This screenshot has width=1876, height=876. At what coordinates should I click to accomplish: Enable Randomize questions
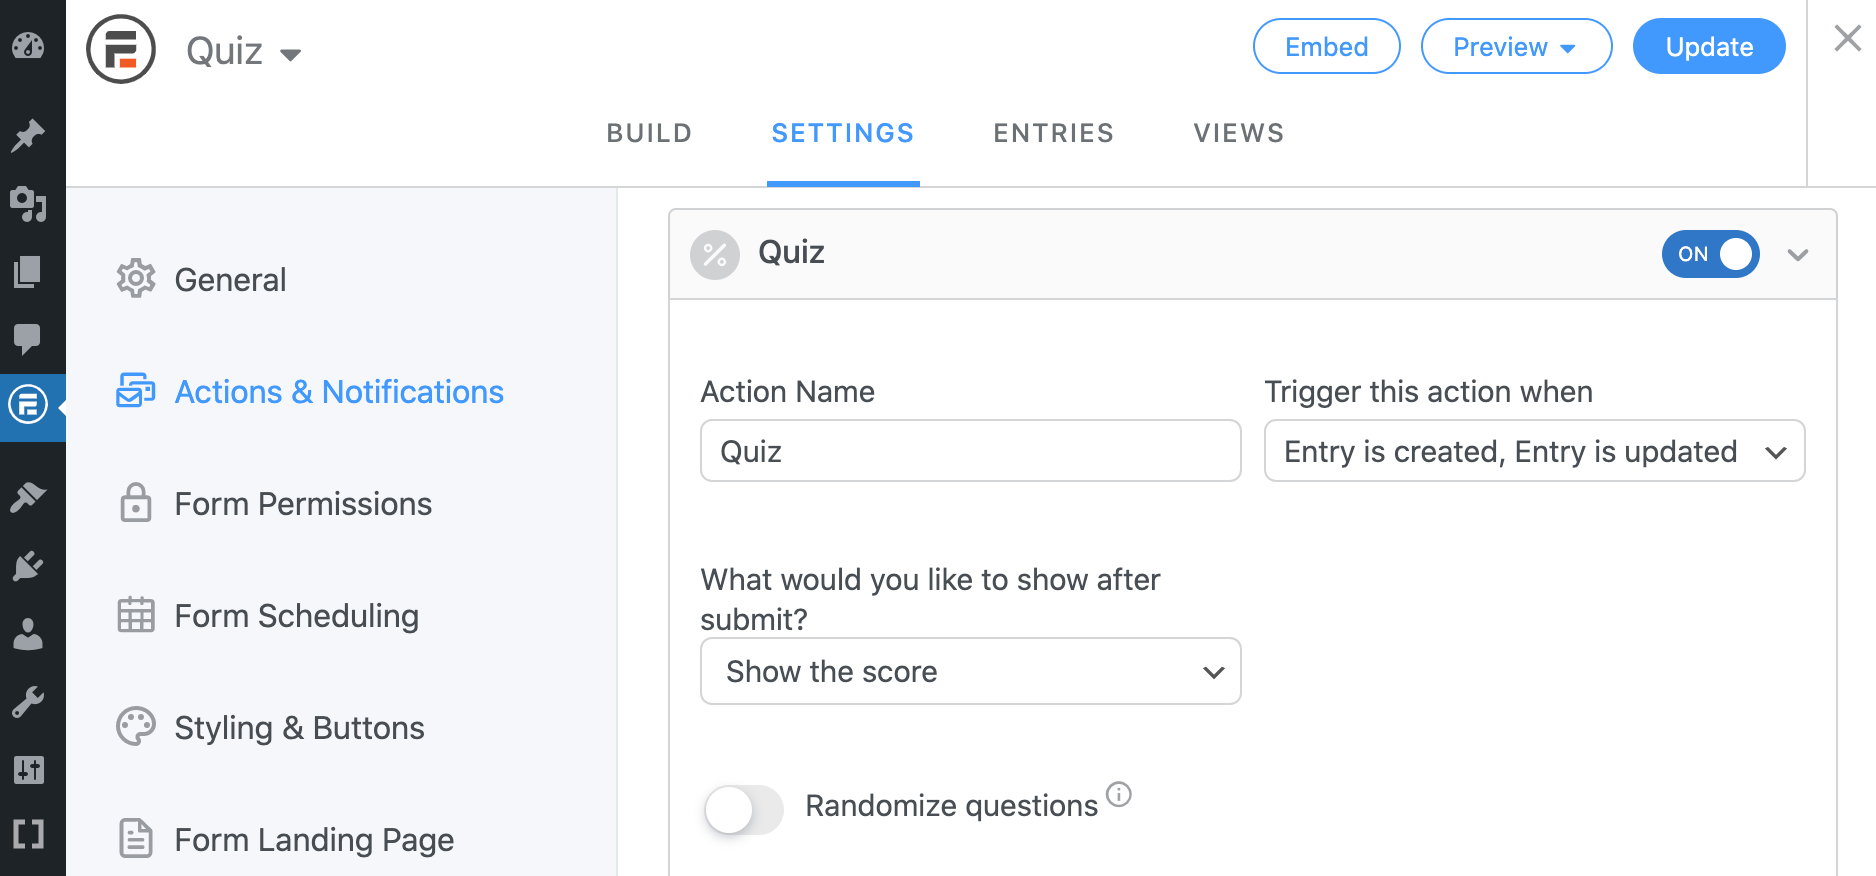pyautogui.click(x=743, y=810)
